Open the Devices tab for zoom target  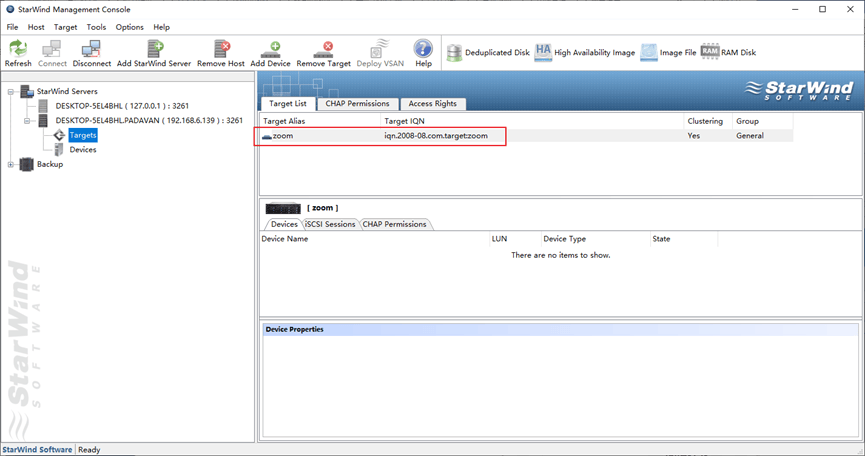[x=284, y=224]
